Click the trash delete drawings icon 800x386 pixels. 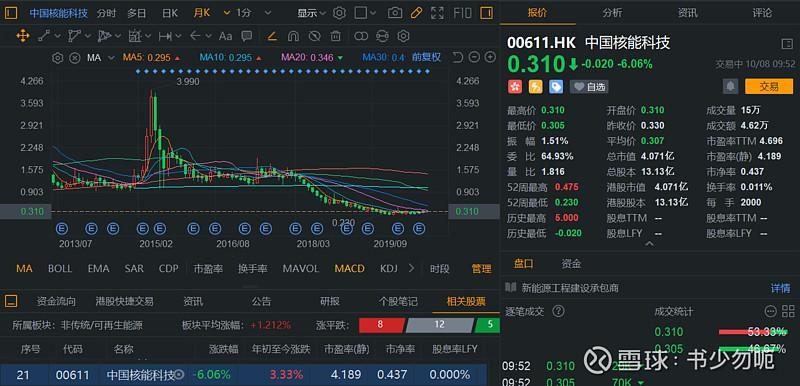[x=335, y=36]
